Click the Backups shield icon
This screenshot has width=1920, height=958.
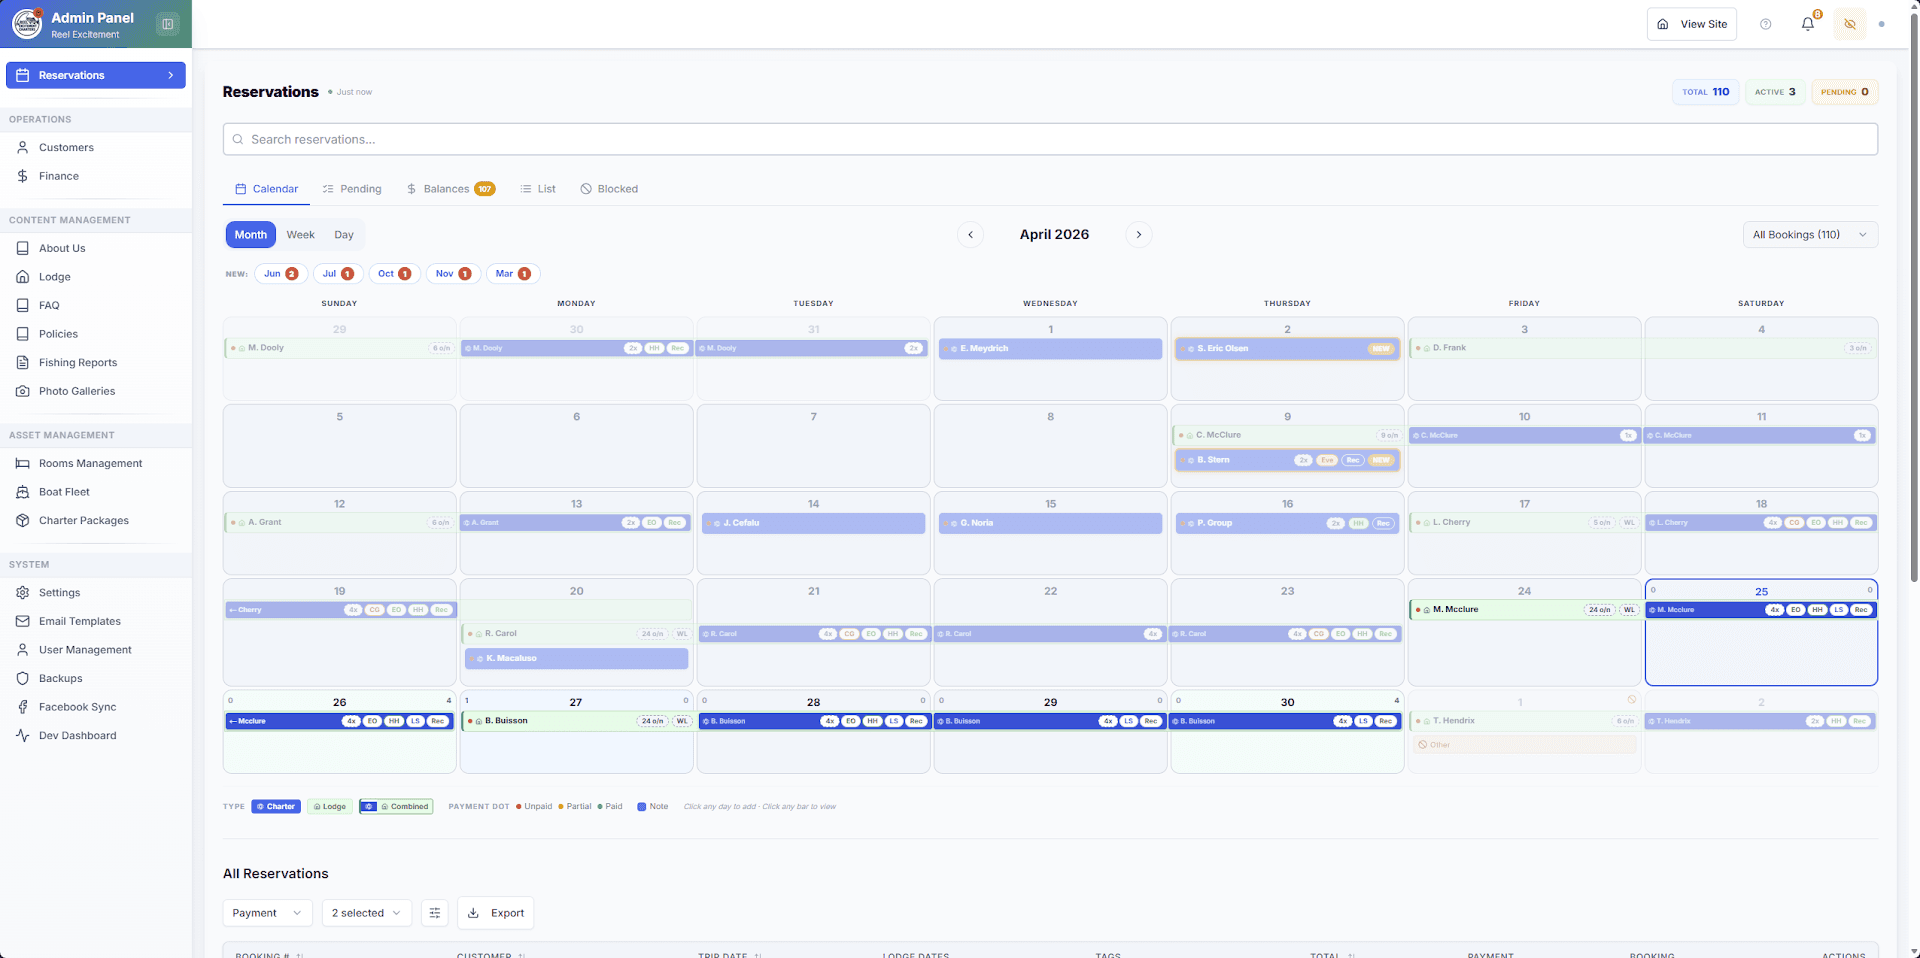point(22,678)
